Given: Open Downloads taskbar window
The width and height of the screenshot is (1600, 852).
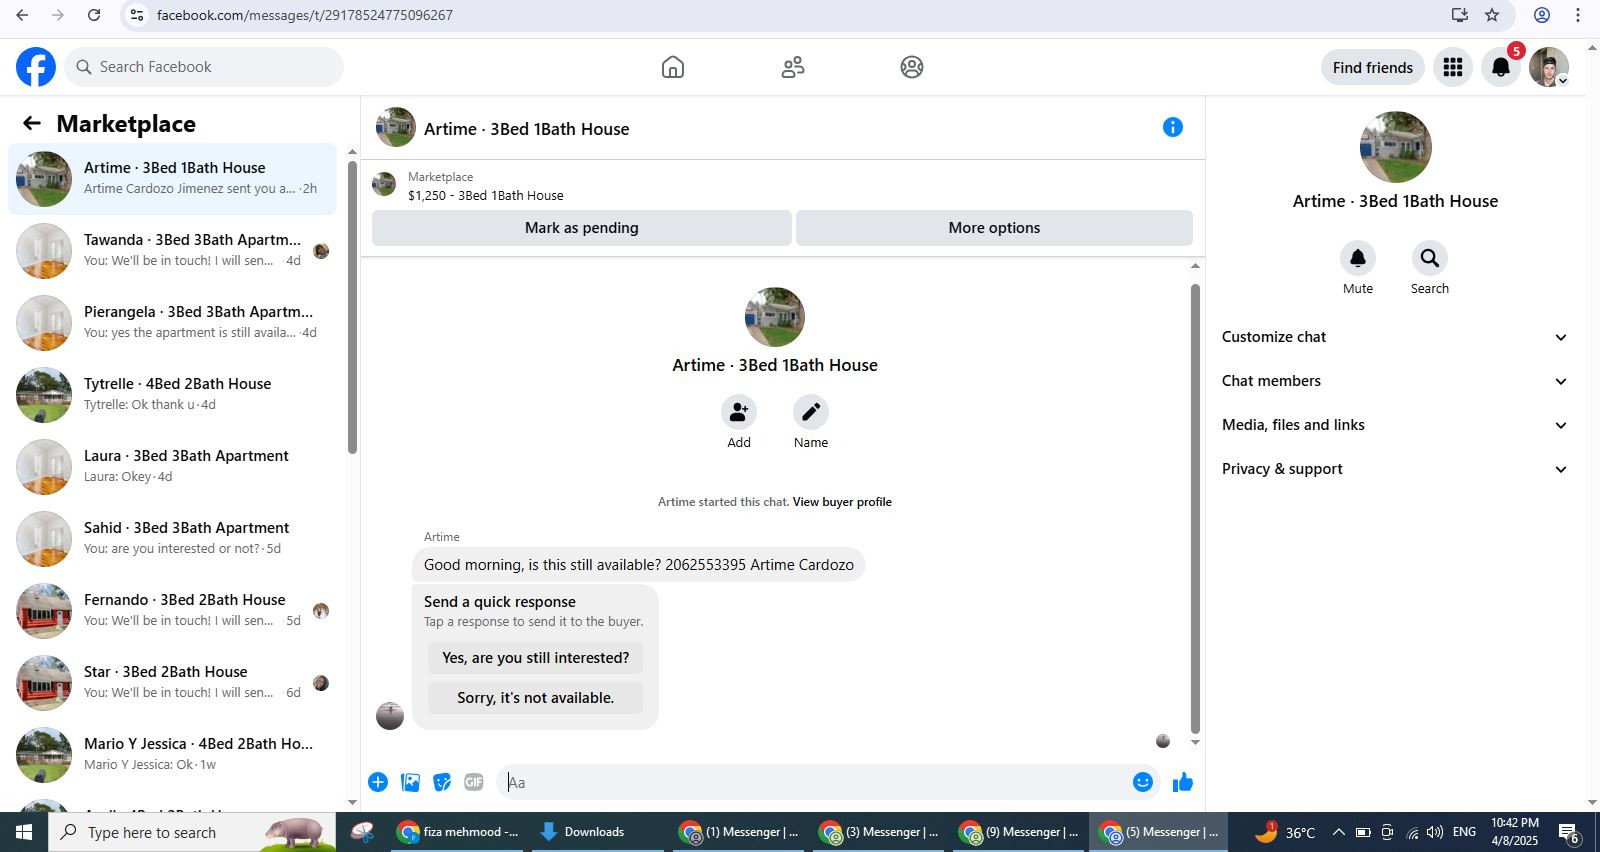Looking at the screenshot, I should 597,832.
